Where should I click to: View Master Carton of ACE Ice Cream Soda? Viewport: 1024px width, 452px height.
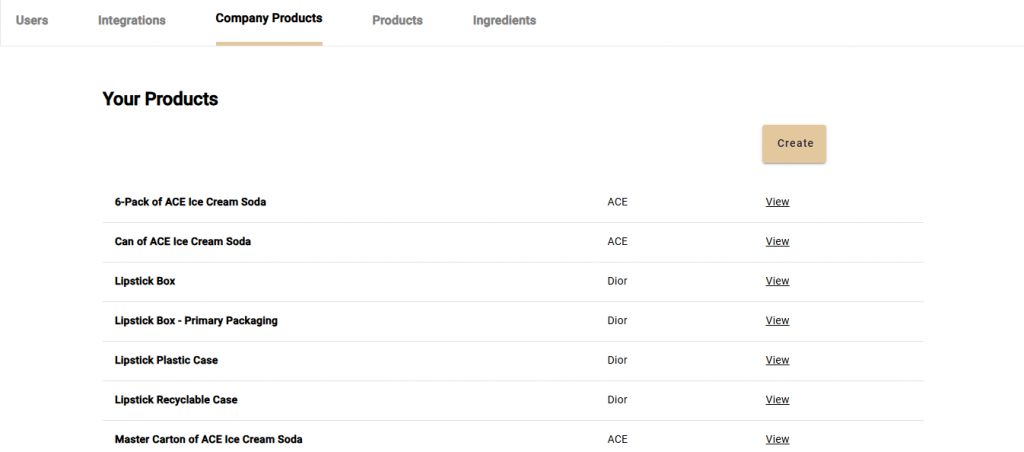click(777, 439)
